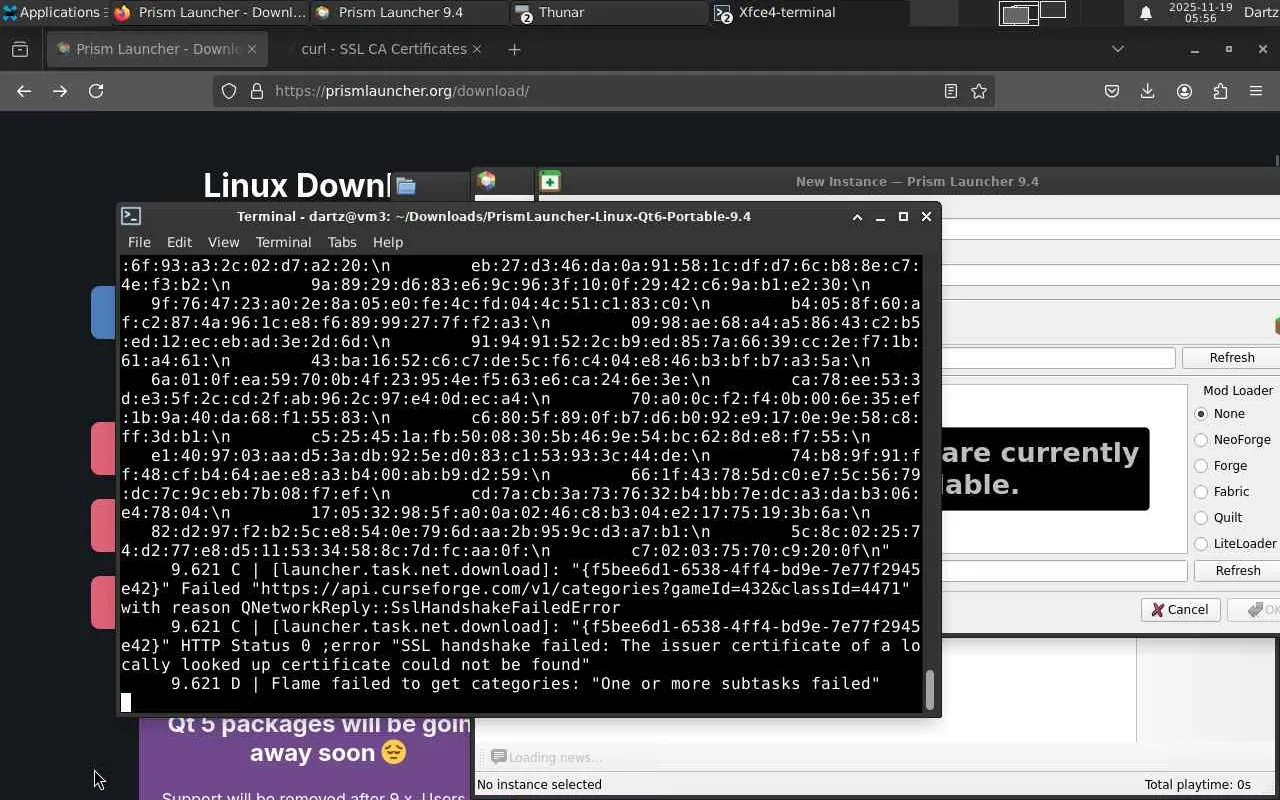Click the 'Loading news...' text in Prism Launcher

tap(555, 758)
